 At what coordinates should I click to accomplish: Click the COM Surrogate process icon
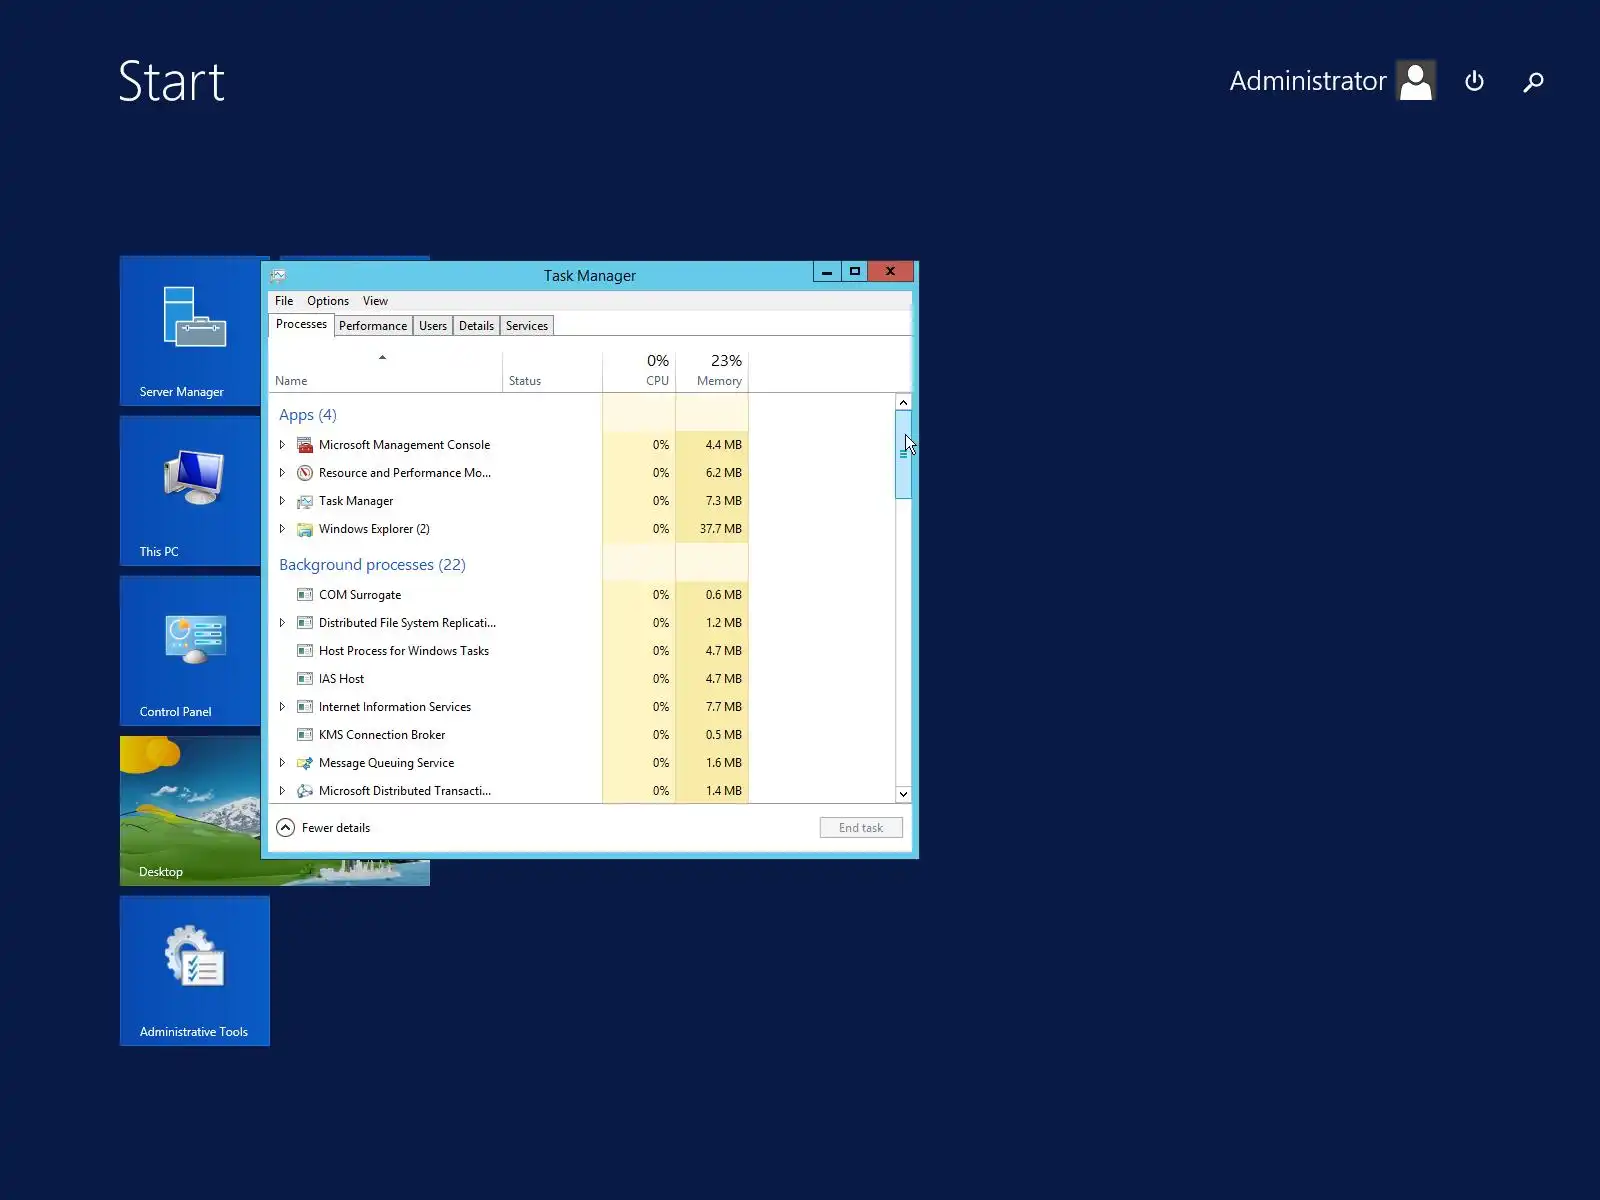pos(305,595)
